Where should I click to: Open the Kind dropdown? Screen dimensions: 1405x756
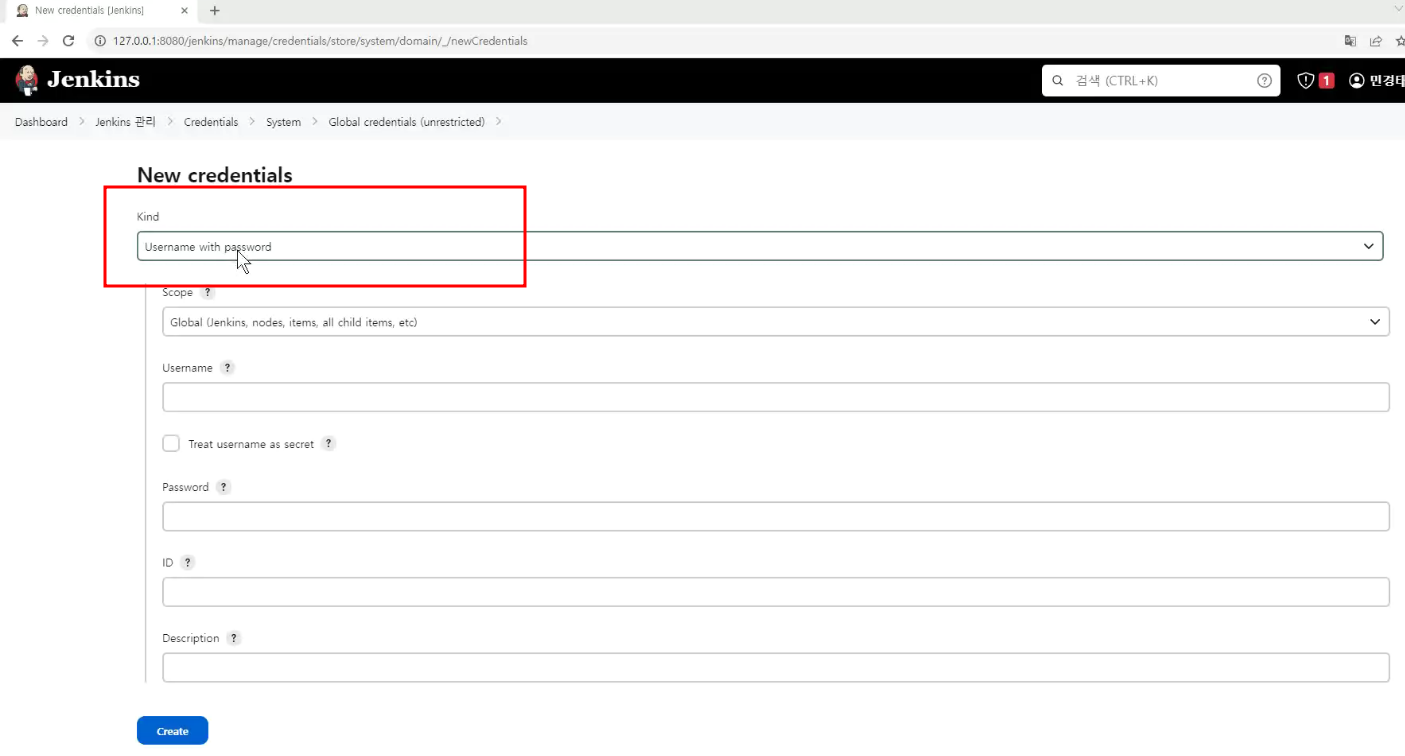coord(760,246)
